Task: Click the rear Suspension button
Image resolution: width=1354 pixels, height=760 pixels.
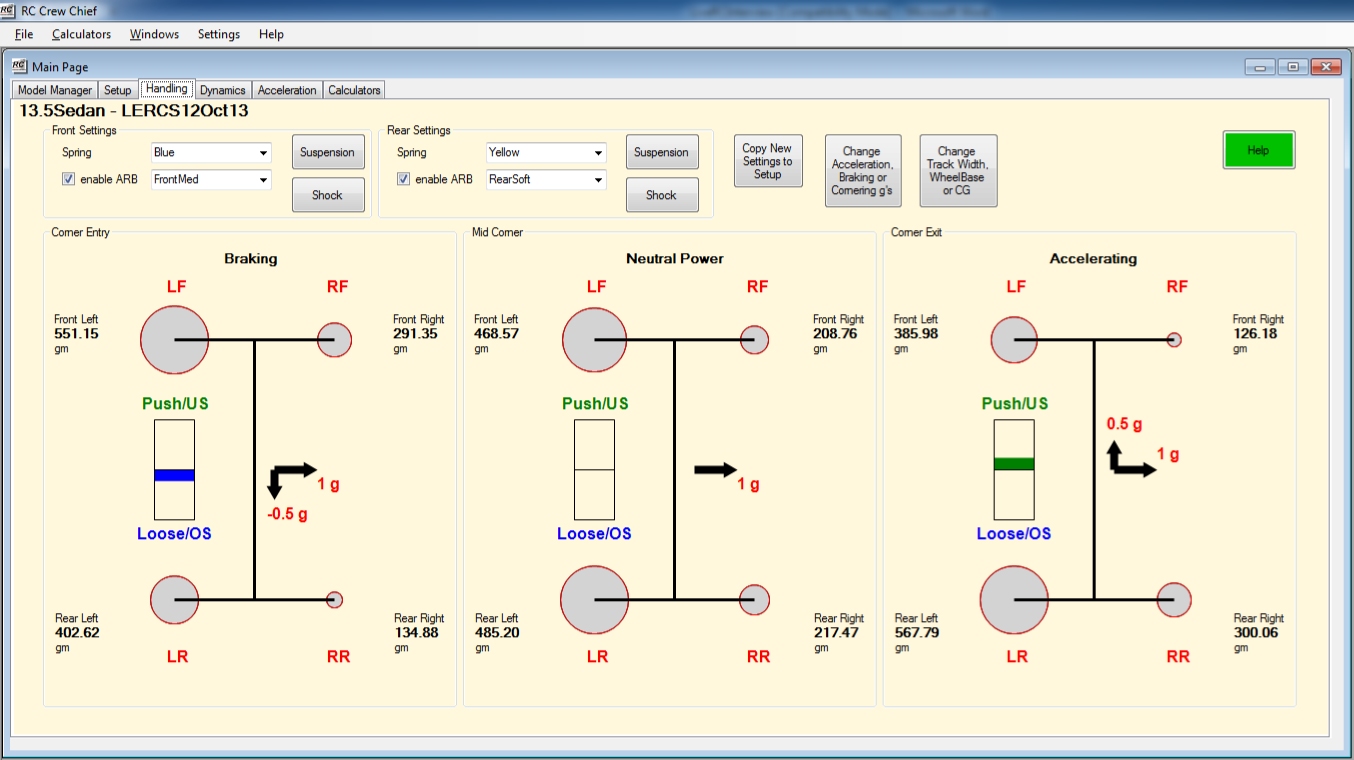Action: [x=662, y=152]
